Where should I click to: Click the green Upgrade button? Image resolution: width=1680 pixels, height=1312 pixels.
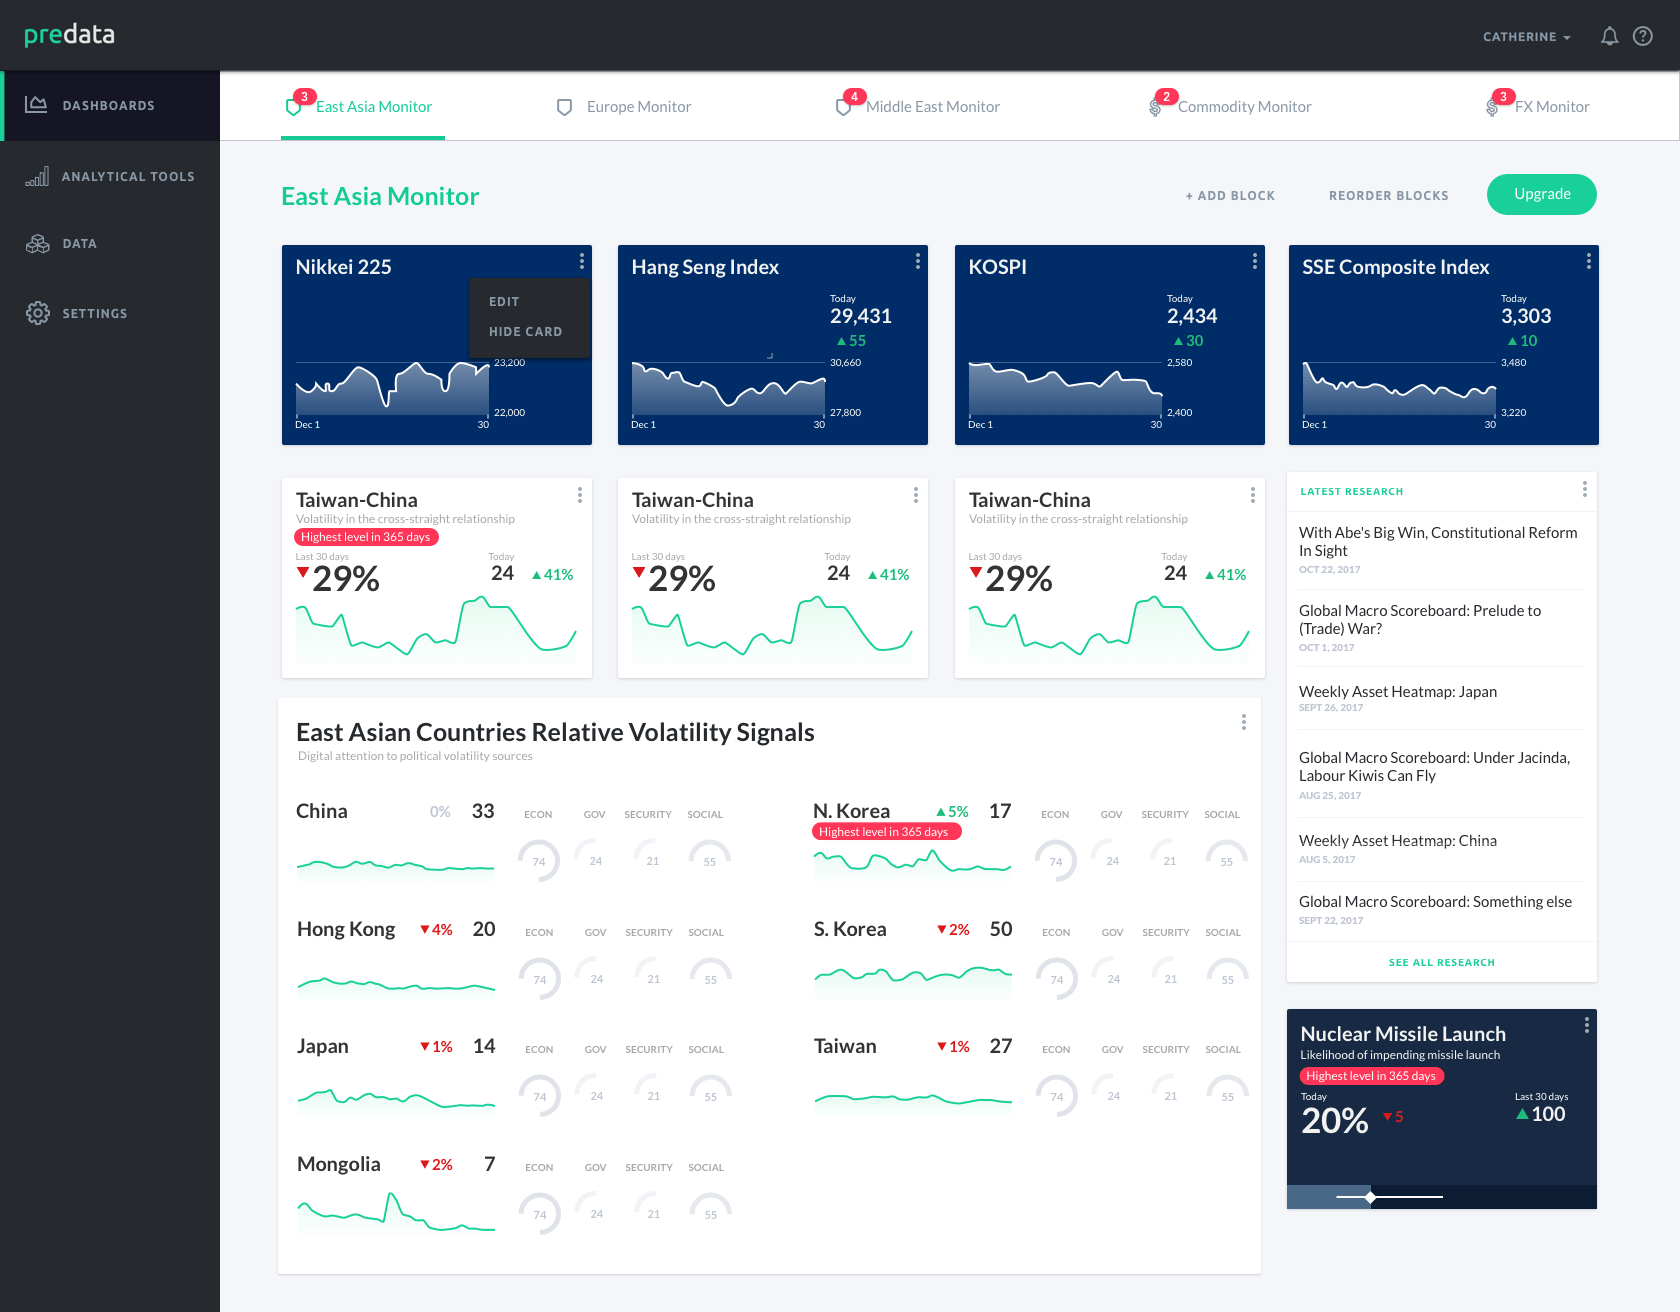[x=1542, y=194]
